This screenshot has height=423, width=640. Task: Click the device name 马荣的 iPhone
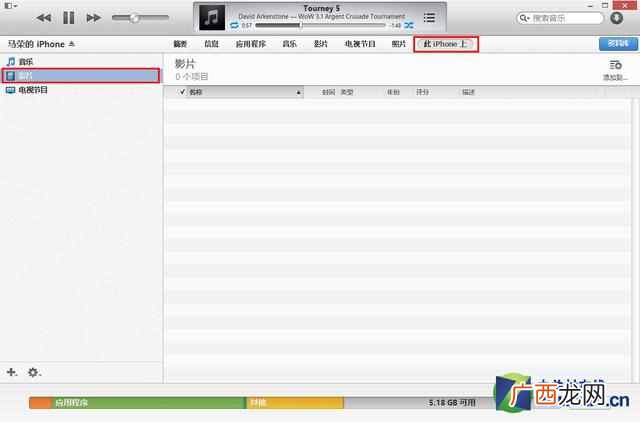[36, 44]
